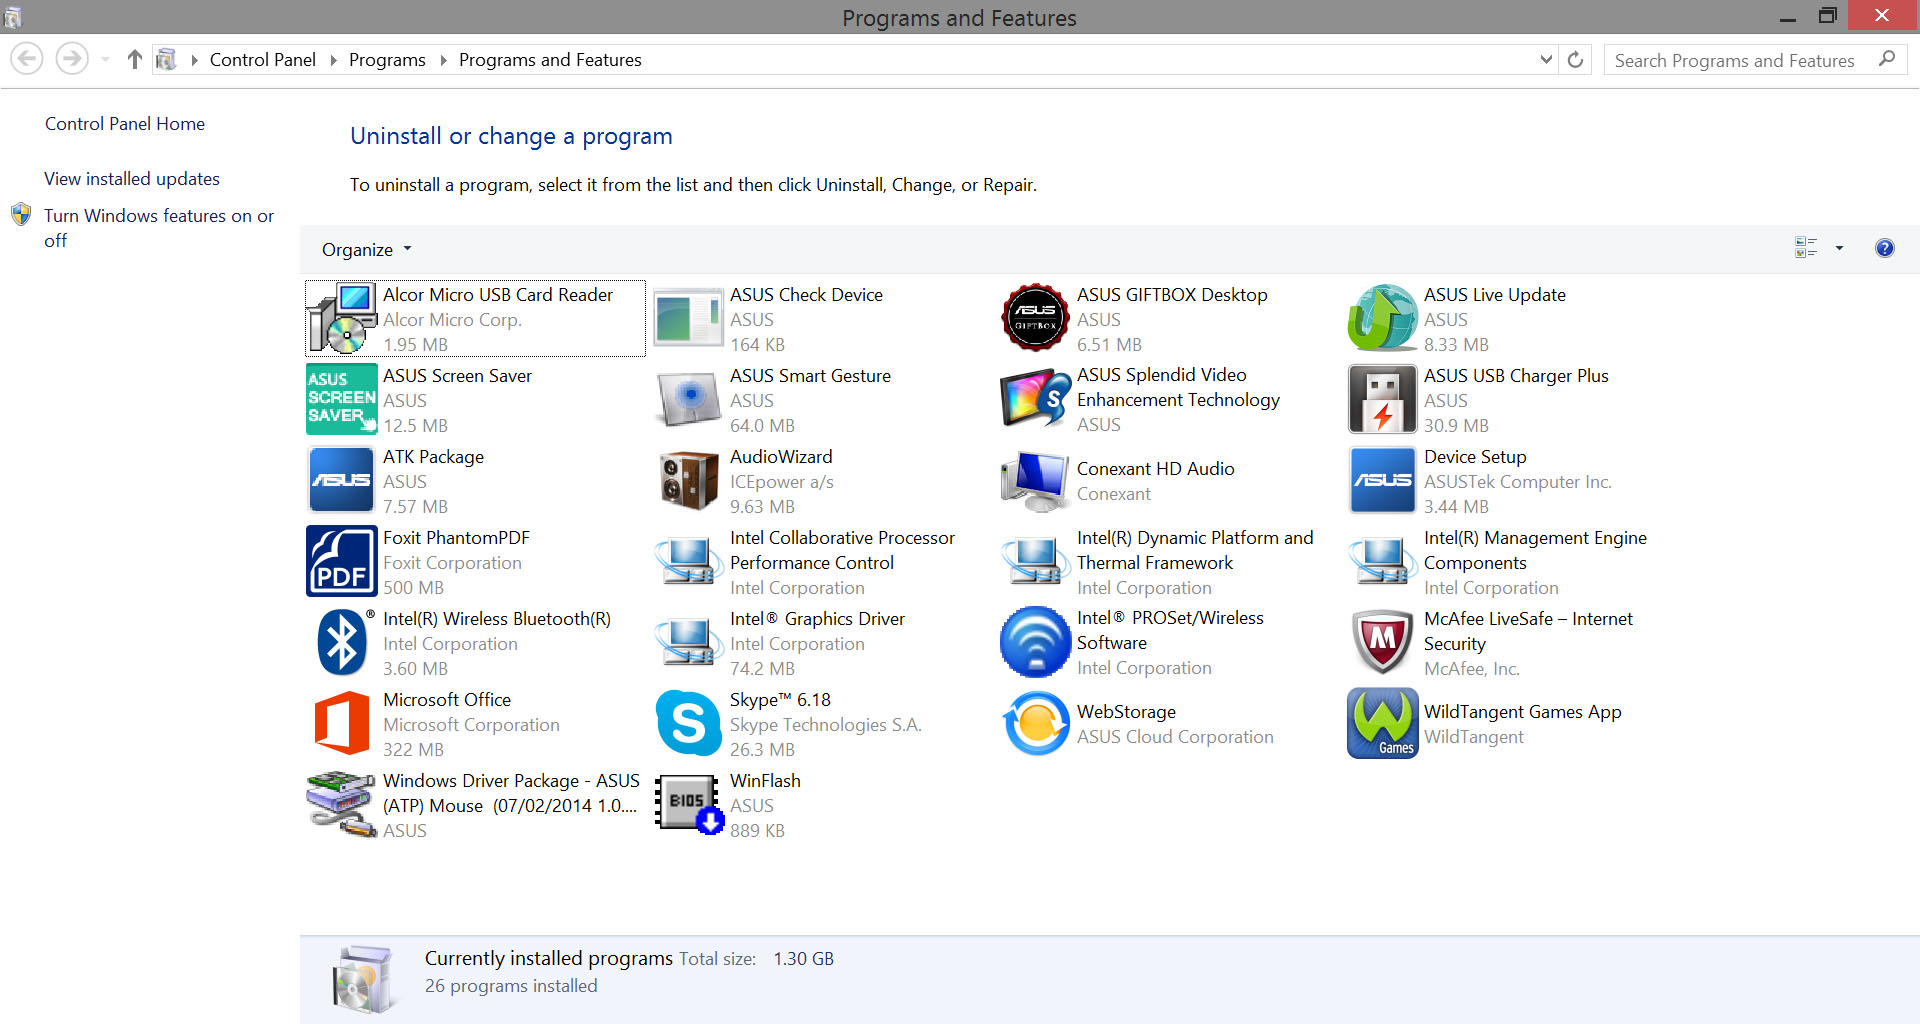Screen dimensions: 1920x1024
Task: Click the Skype 6.18 icon
Action: (x=689, y=723)
